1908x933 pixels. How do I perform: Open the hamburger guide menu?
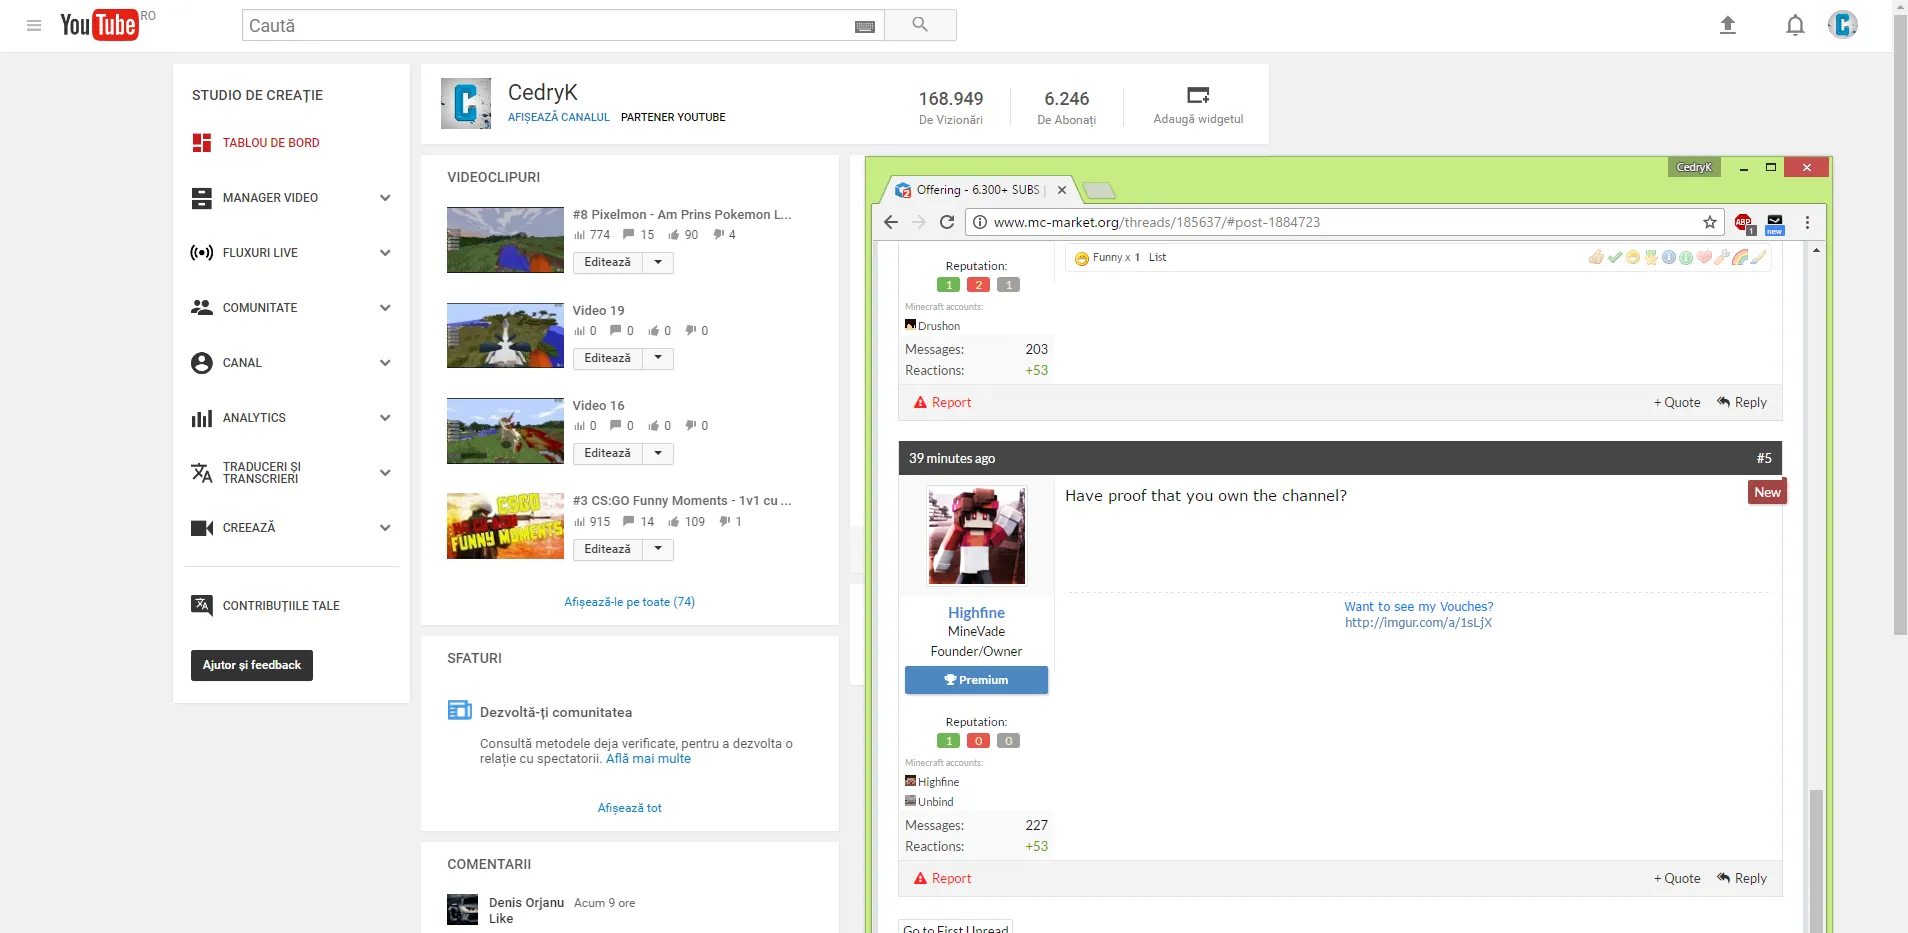point(34,25)
